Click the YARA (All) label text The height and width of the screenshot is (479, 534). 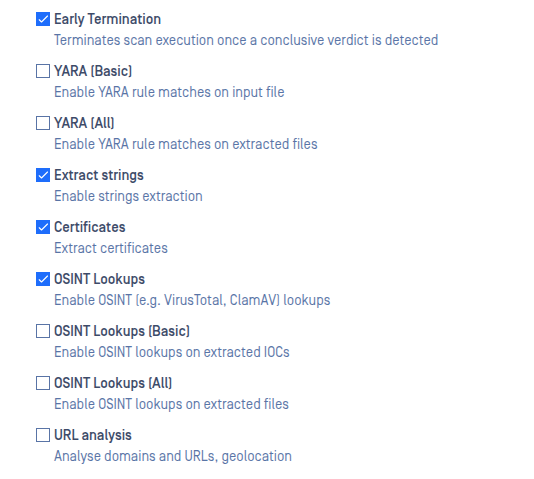84,123
